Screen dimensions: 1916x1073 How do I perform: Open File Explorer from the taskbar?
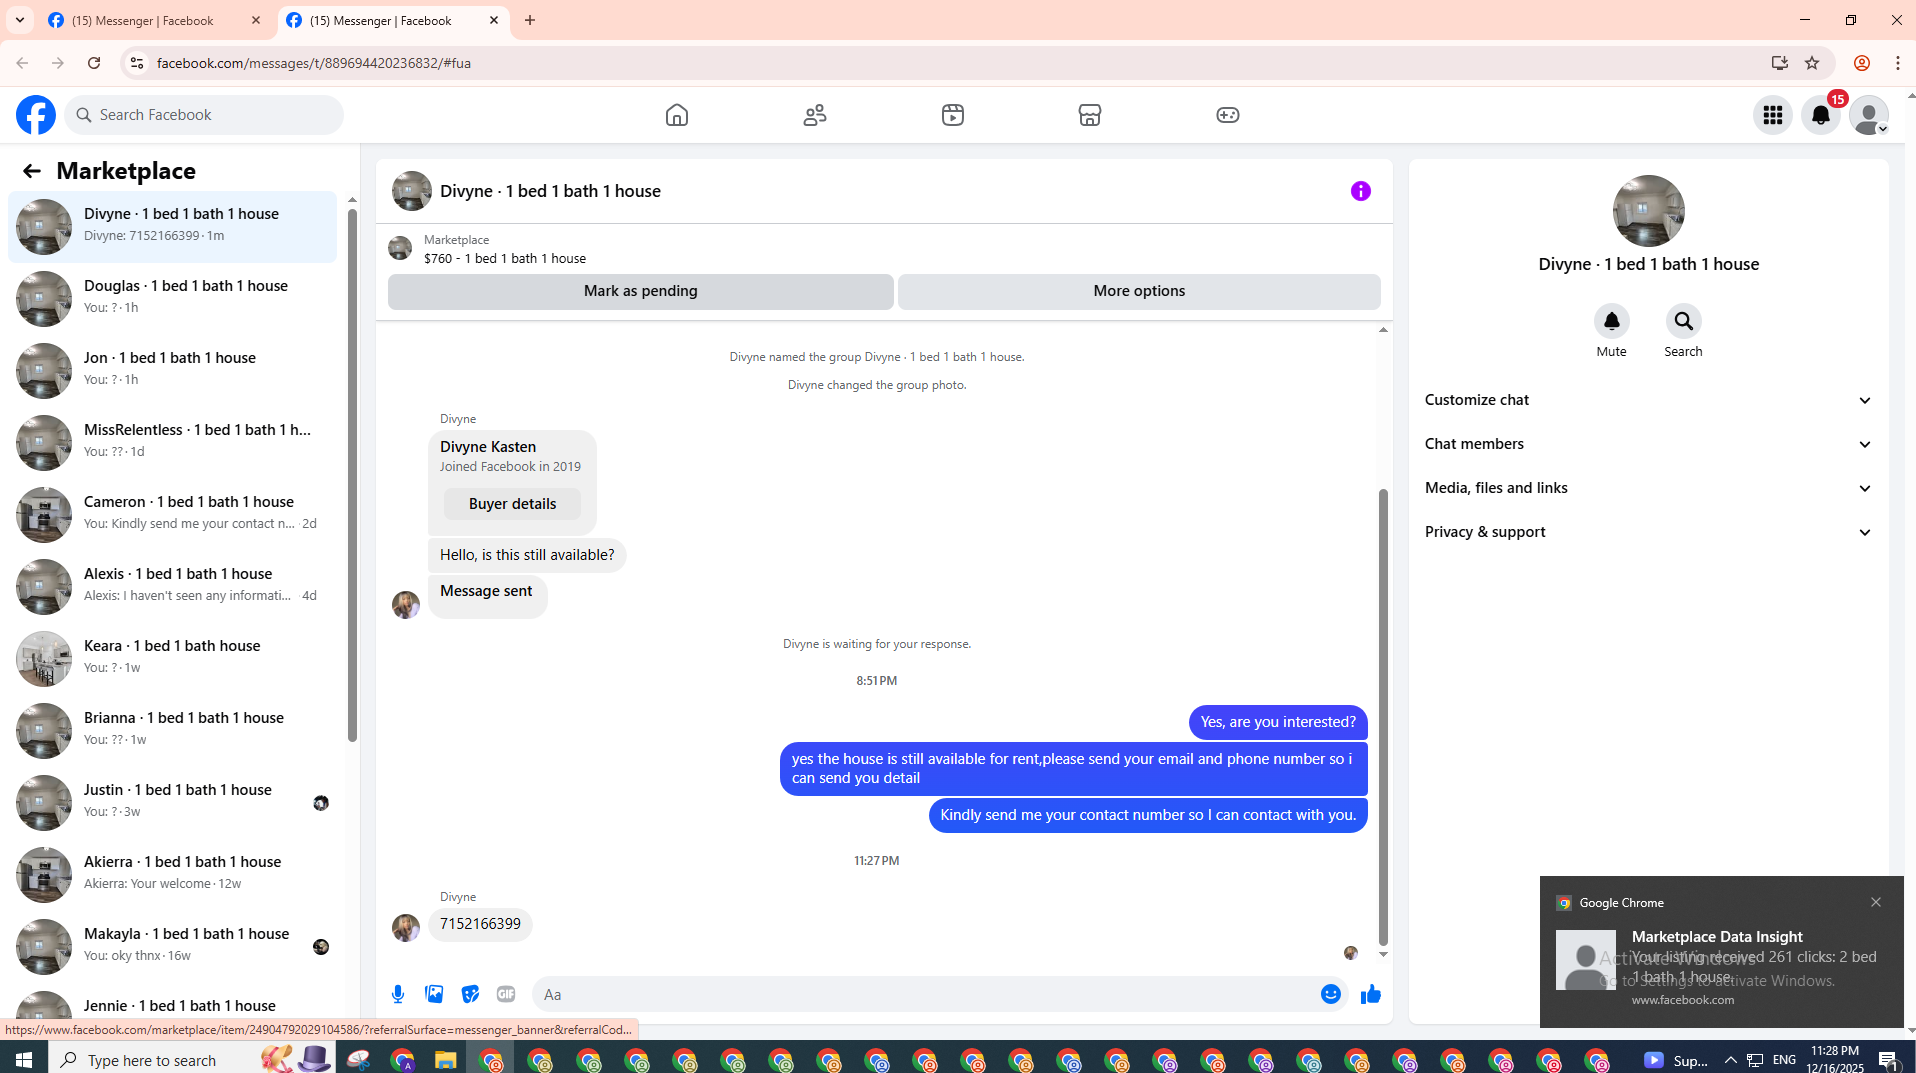pos(445,1060)
